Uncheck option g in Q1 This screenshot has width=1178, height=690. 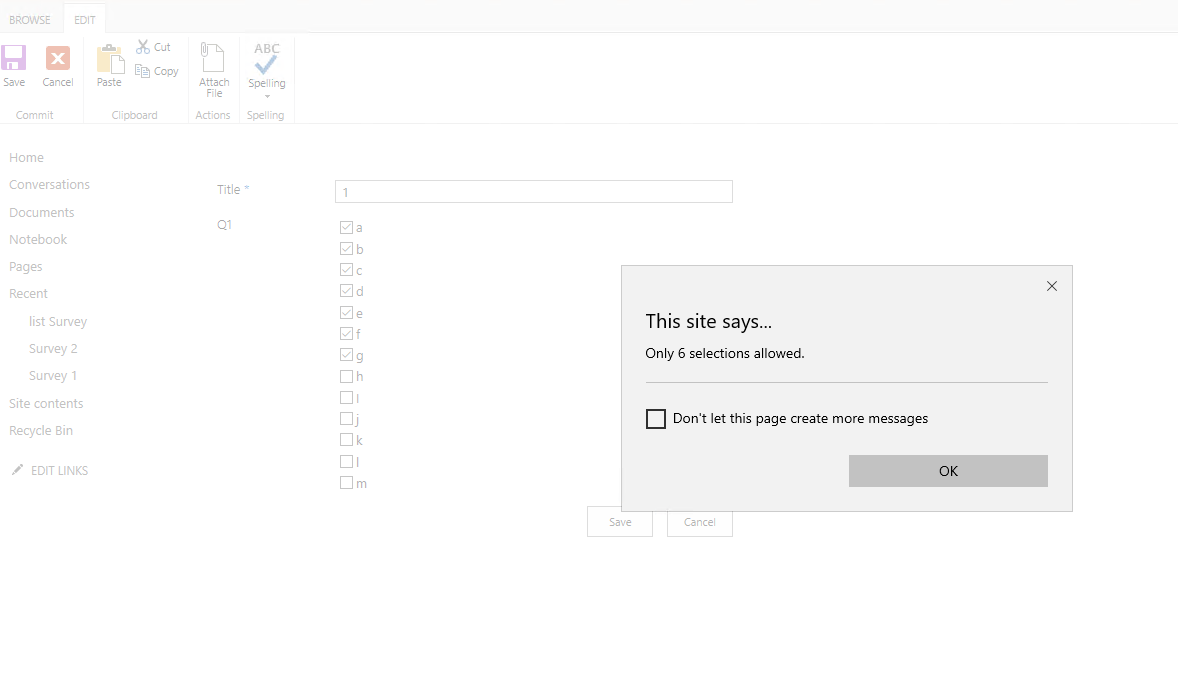[x=346, y=355]
